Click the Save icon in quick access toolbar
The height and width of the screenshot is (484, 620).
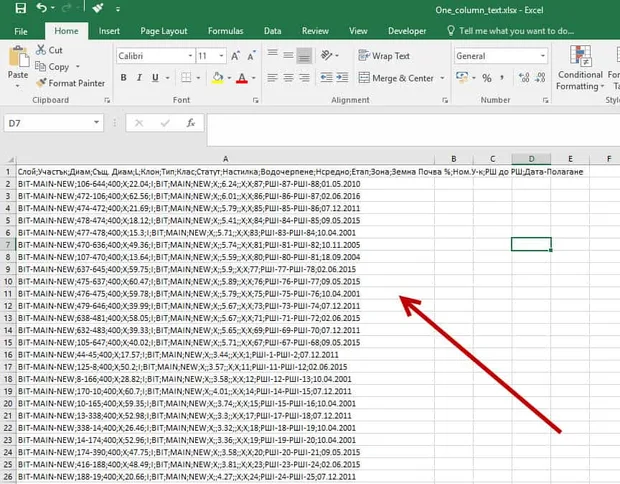click(20, 8)
